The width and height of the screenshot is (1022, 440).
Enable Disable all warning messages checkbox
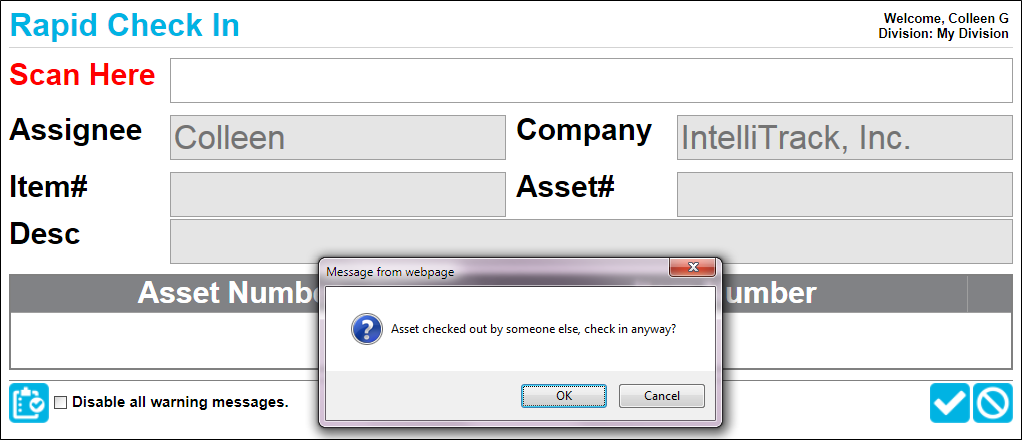click(x=60, y=403)
